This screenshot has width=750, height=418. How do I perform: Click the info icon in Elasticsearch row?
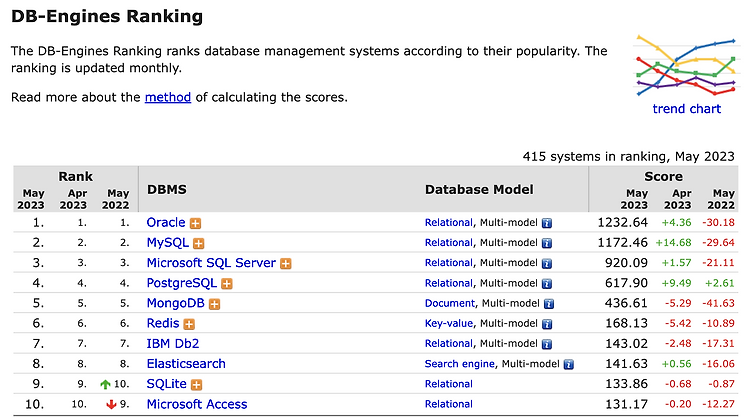[568, 364]
